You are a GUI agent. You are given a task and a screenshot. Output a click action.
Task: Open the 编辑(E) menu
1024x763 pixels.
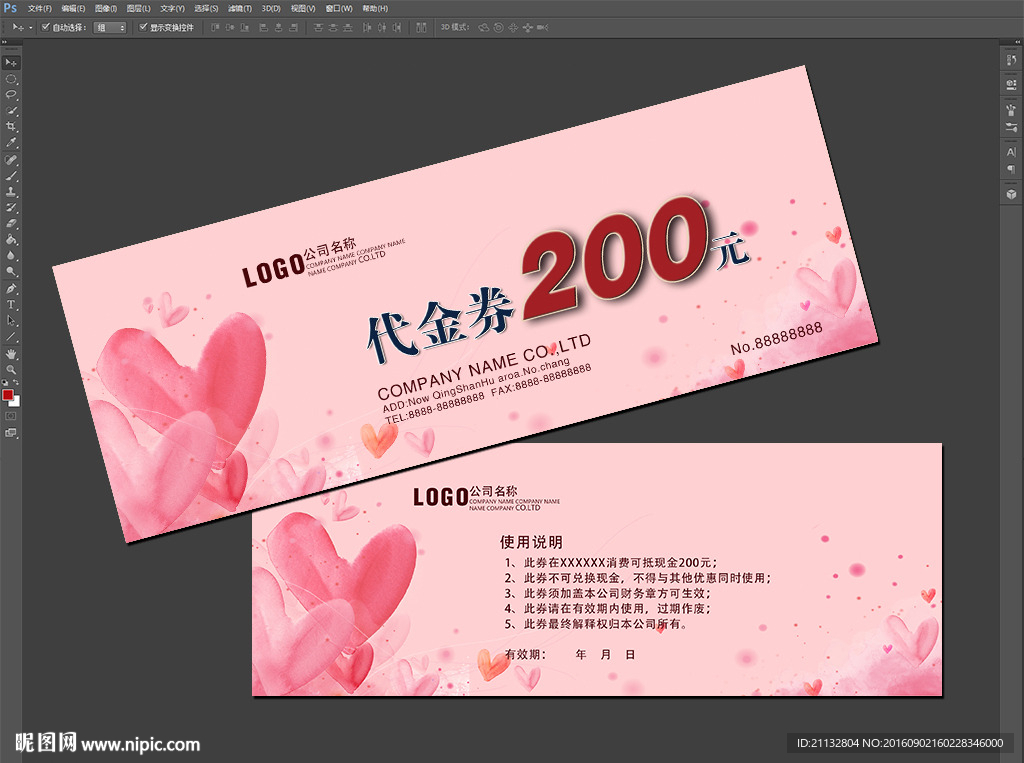pyautogui.click(x=73, y=8)
